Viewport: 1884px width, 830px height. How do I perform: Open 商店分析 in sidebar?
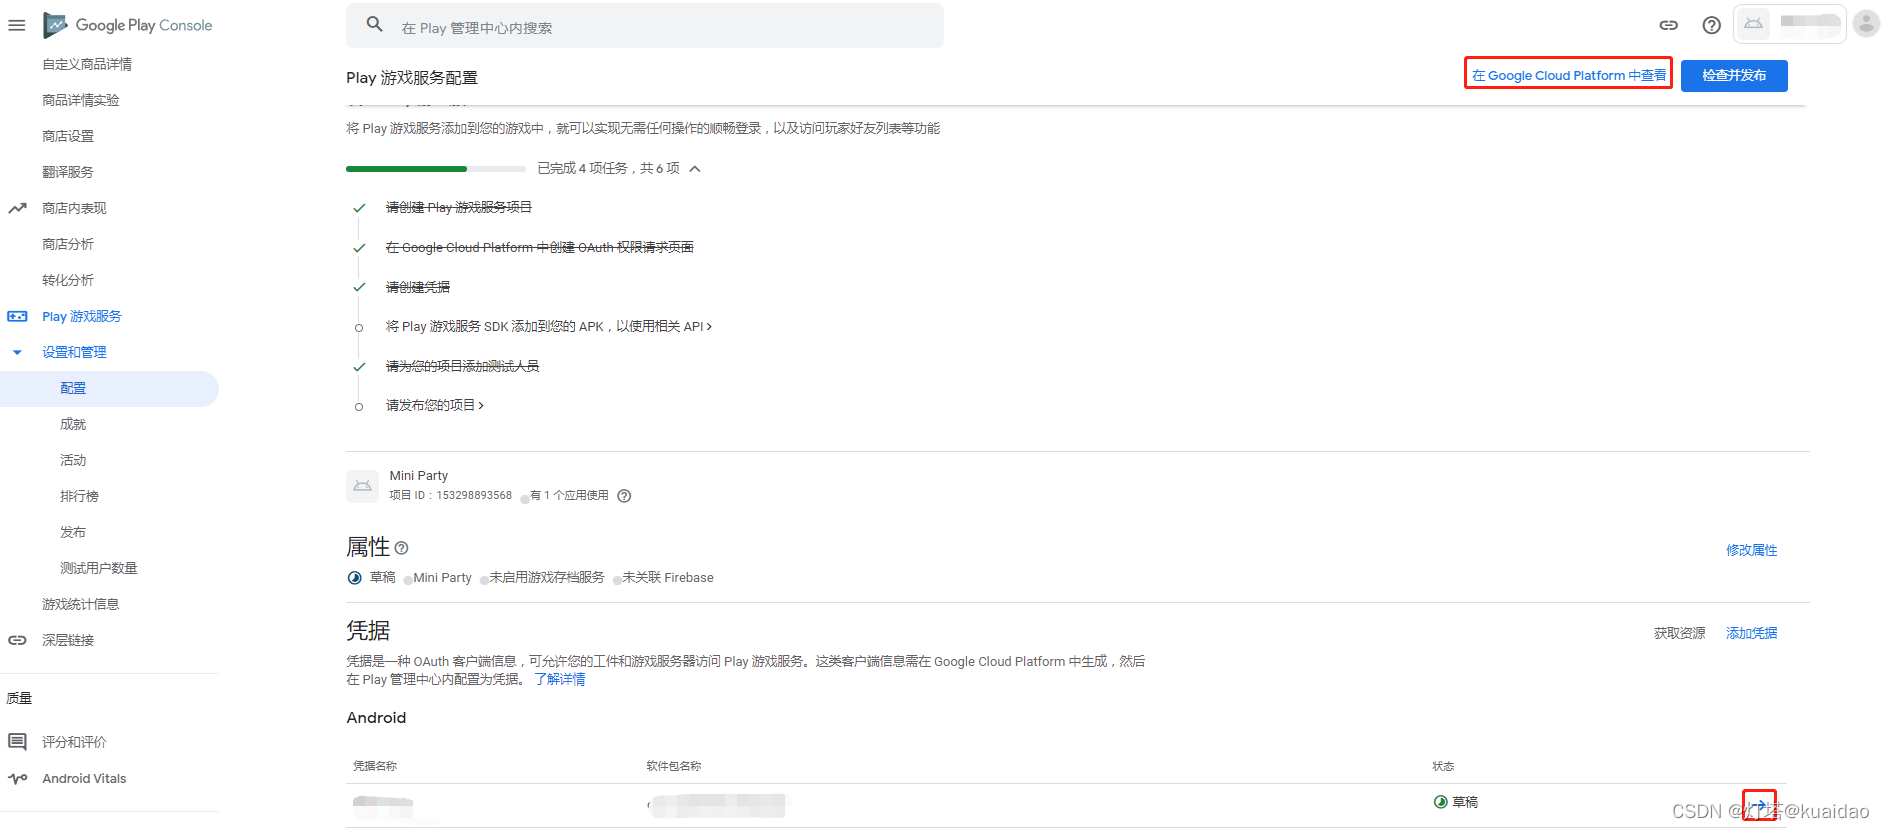click(68, 244)
